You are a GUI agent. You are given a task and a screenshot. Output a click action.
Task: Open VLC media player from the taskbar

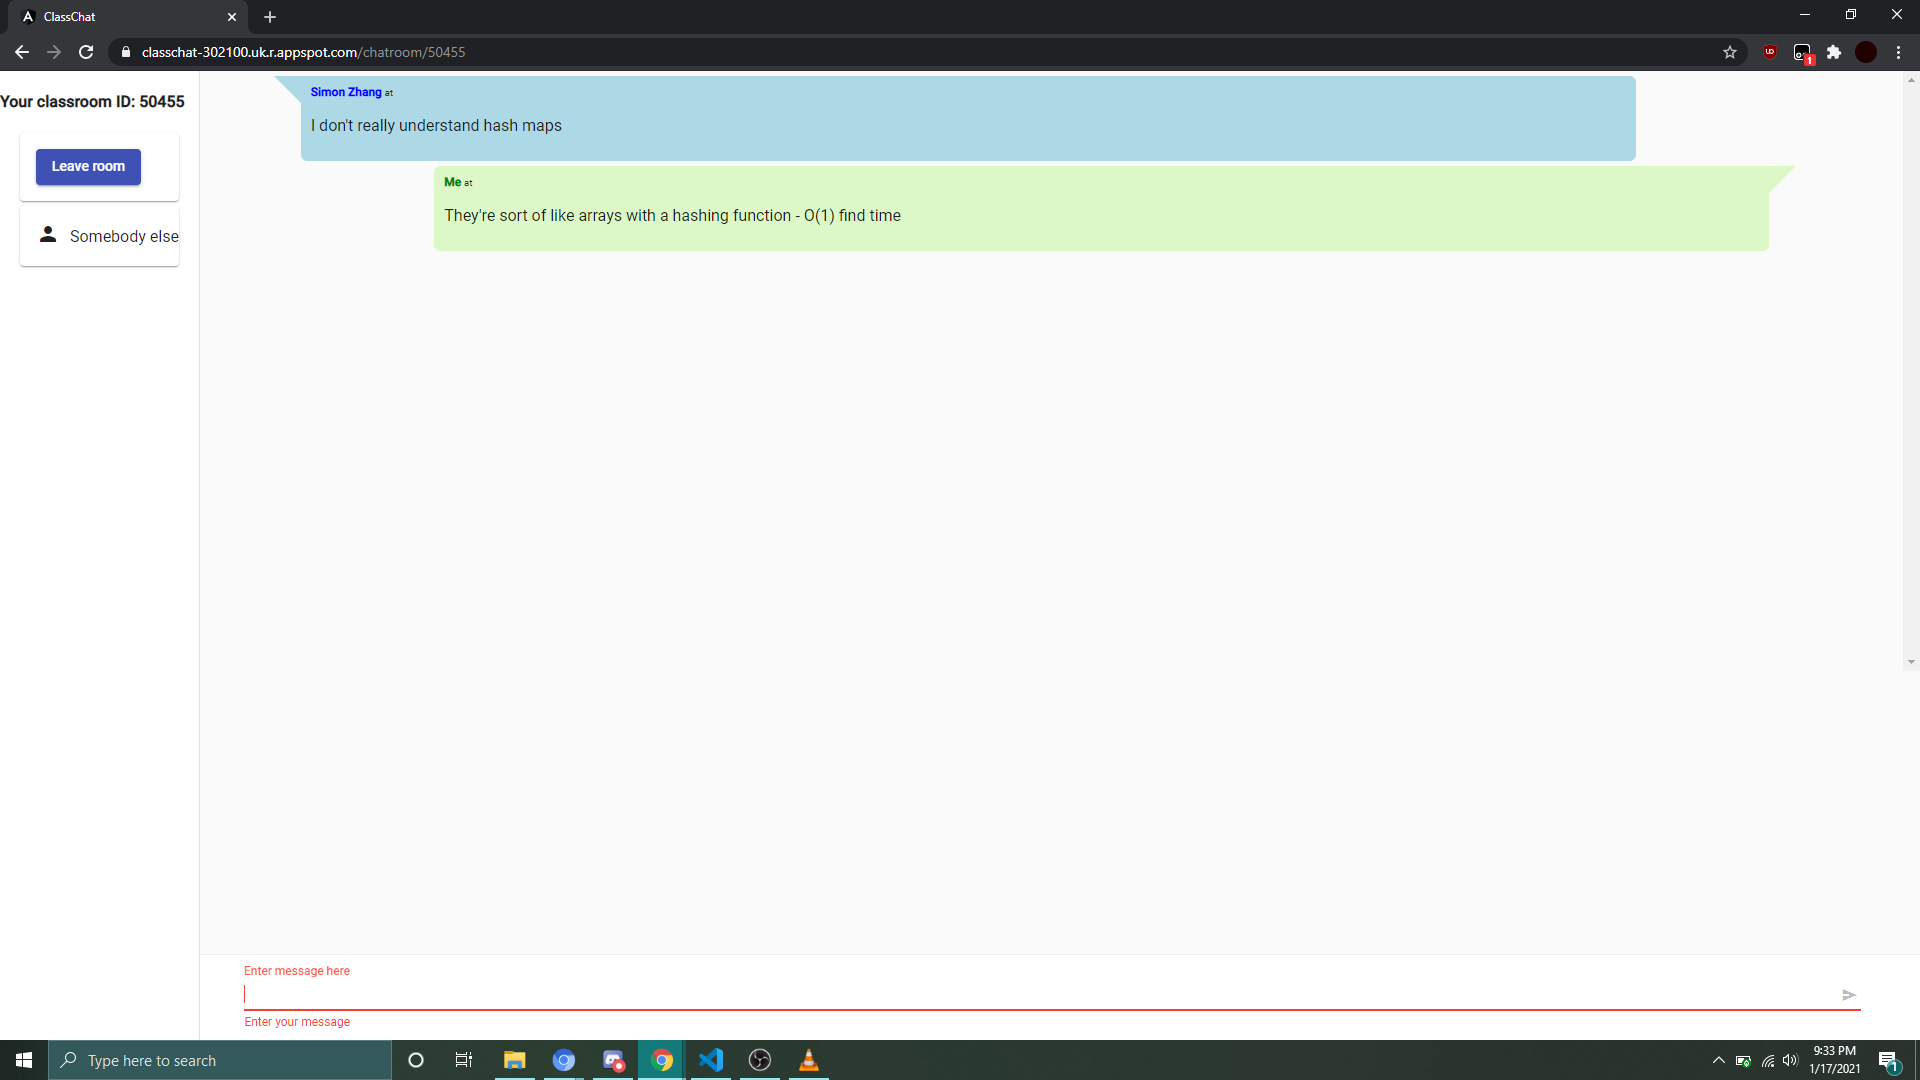(809, 1060)
